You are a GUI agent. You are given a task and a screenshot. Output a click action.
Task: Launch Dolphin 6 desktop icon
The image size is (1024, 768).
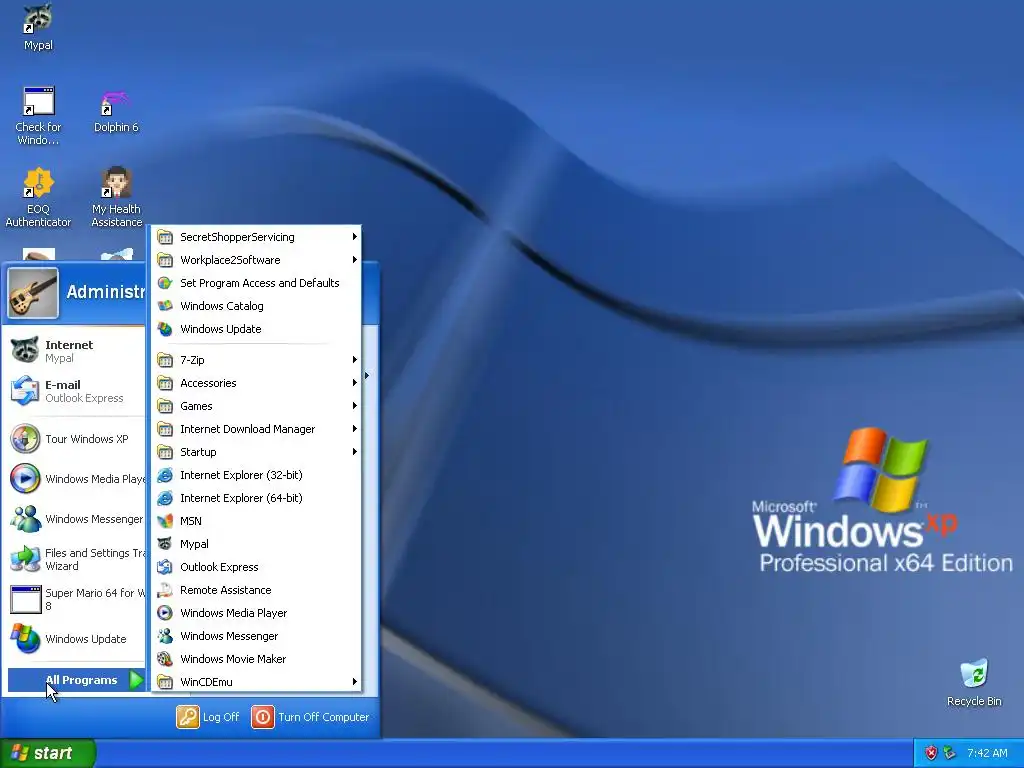pos(116,111)
